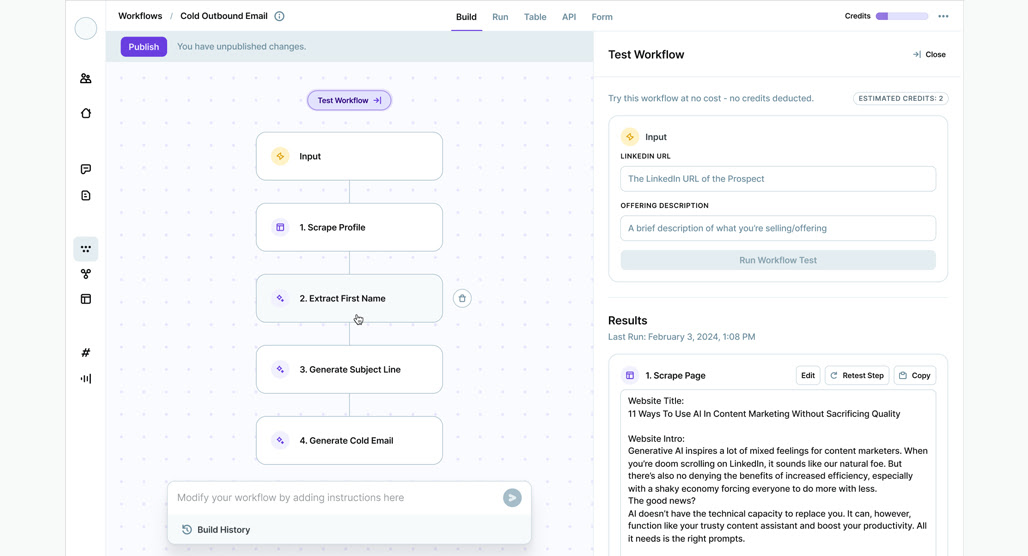Viewport: 1028px width, 556px height.
Task: Click the info icon beside Cold Outbound Email
Action: tap(279, 16)
